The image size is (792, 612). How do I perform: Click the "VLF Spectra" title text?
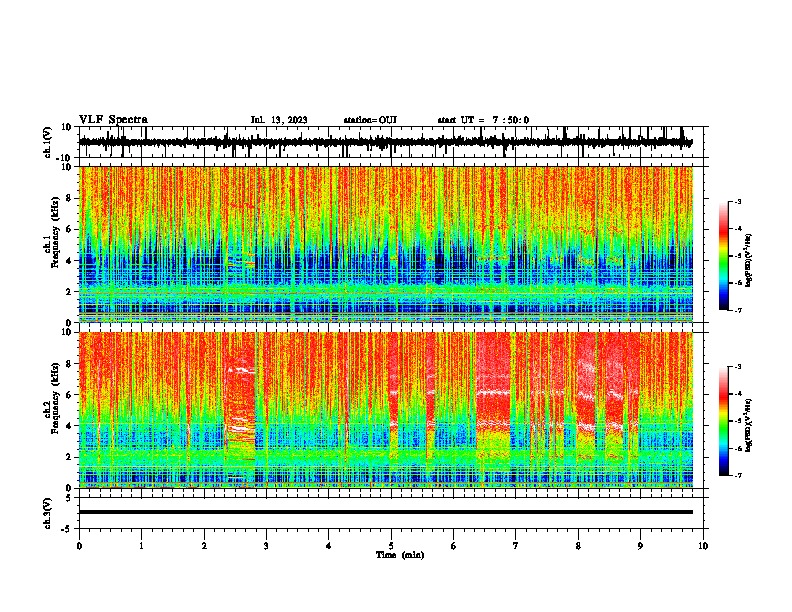click(113, 119)
